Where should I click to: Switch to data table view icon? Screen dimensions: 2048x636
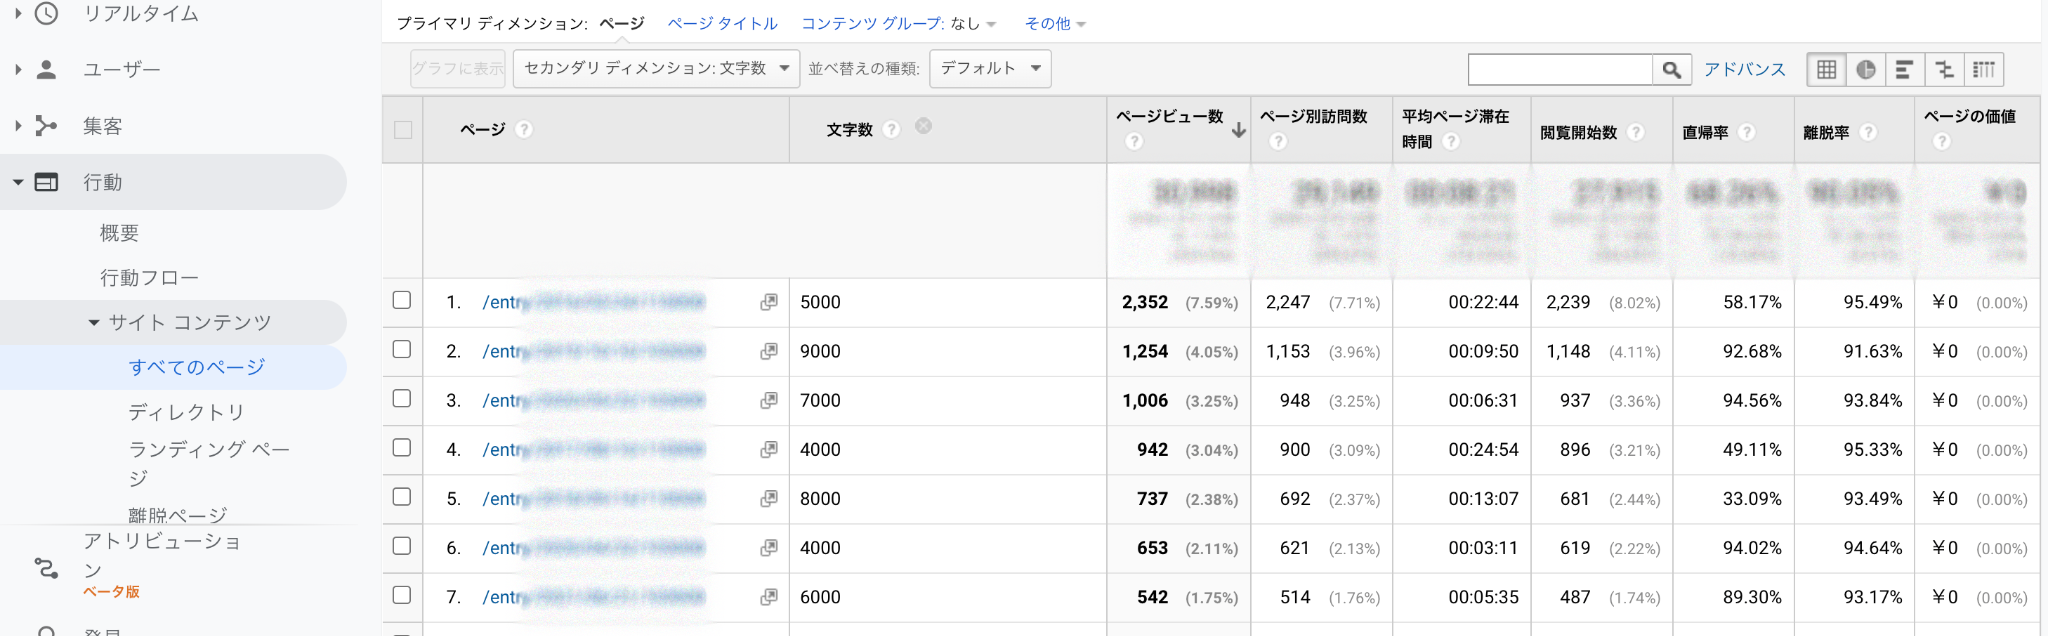point(1826,69)
